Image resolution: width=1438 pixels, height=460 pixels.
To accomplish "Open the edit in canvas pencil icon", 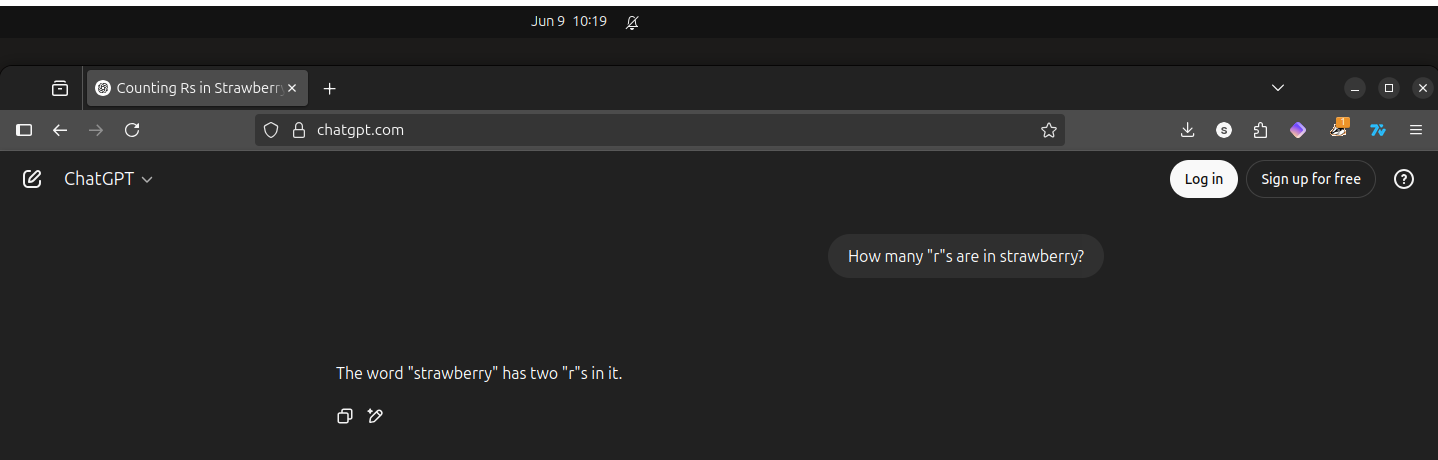I will (376, 416).
